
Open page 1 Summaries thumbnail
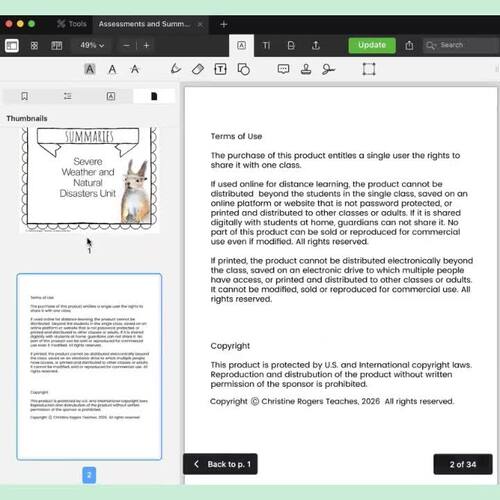[89, 179]
